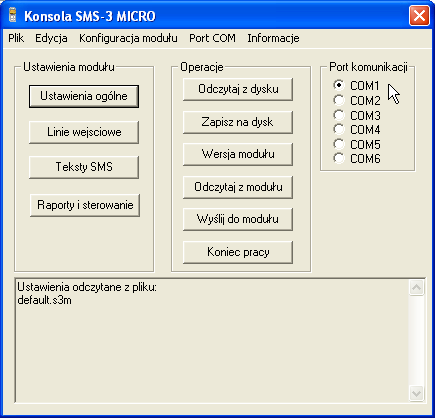This screenshot has height=418, width=435.
Task: Select the COM6 radio button
Action: click(339, 158)
